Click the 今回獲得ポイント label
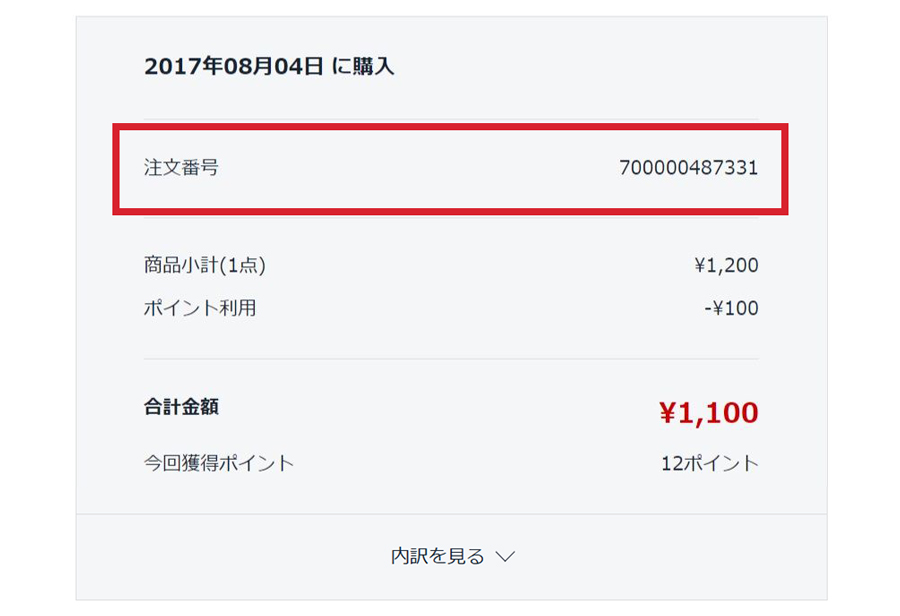This screenshot has width=900, height=616. (219, 463)
